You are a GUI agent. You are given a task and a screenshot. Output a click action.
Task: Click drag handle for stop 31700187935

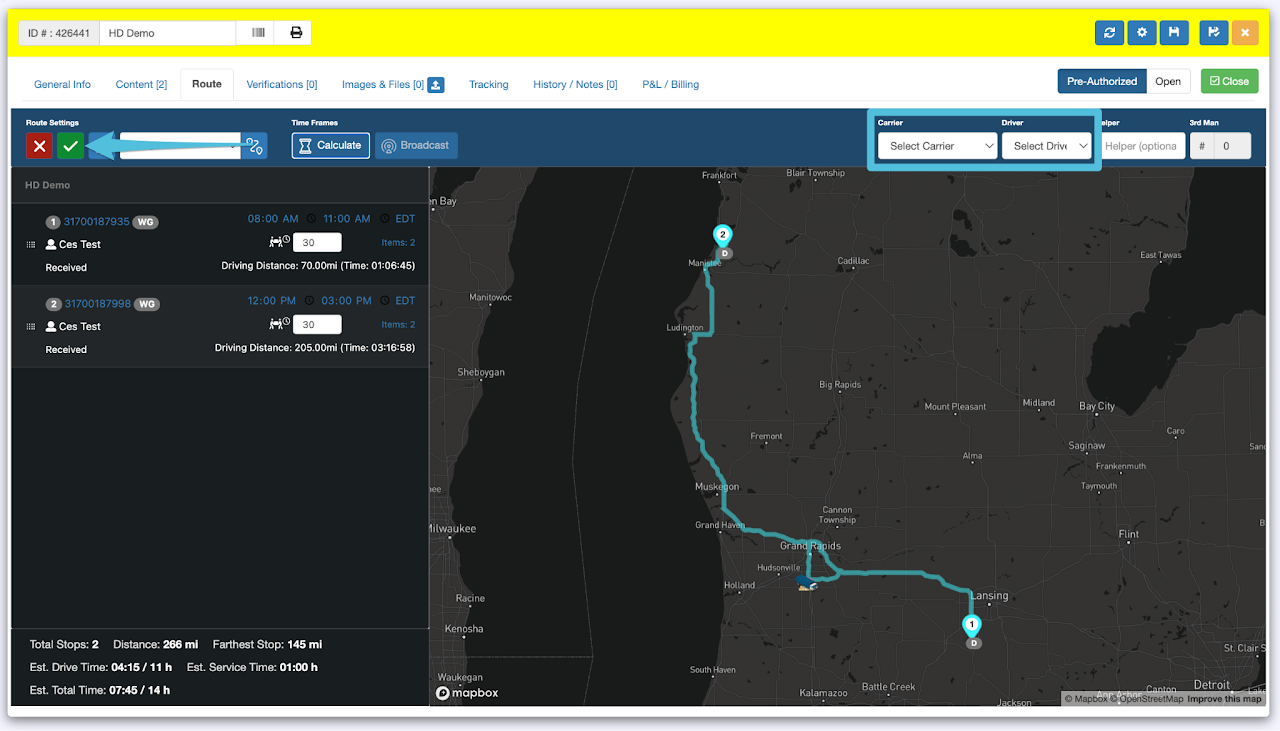pos(31,244)
